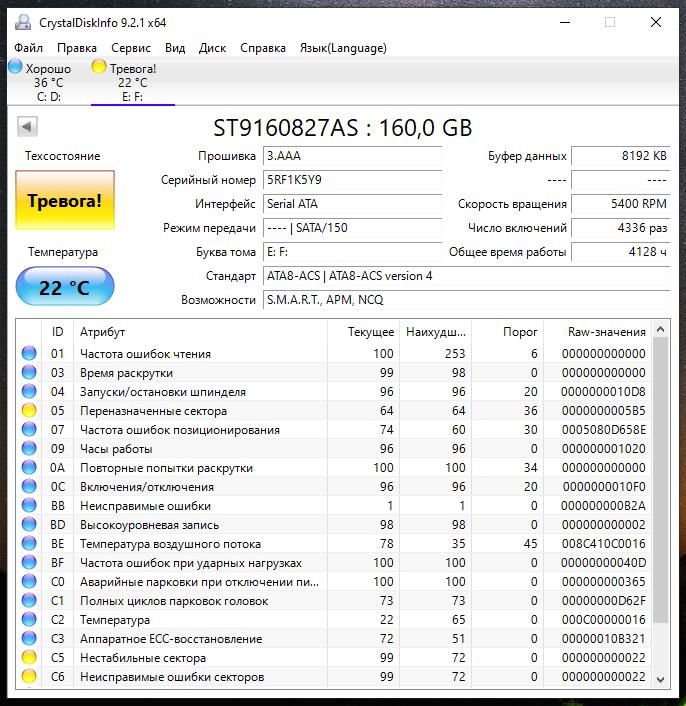Select raw value 0000000005B5 for reallocated sectors
The height and width of the screenshot is (706, 686).
[x=603, y=411]
